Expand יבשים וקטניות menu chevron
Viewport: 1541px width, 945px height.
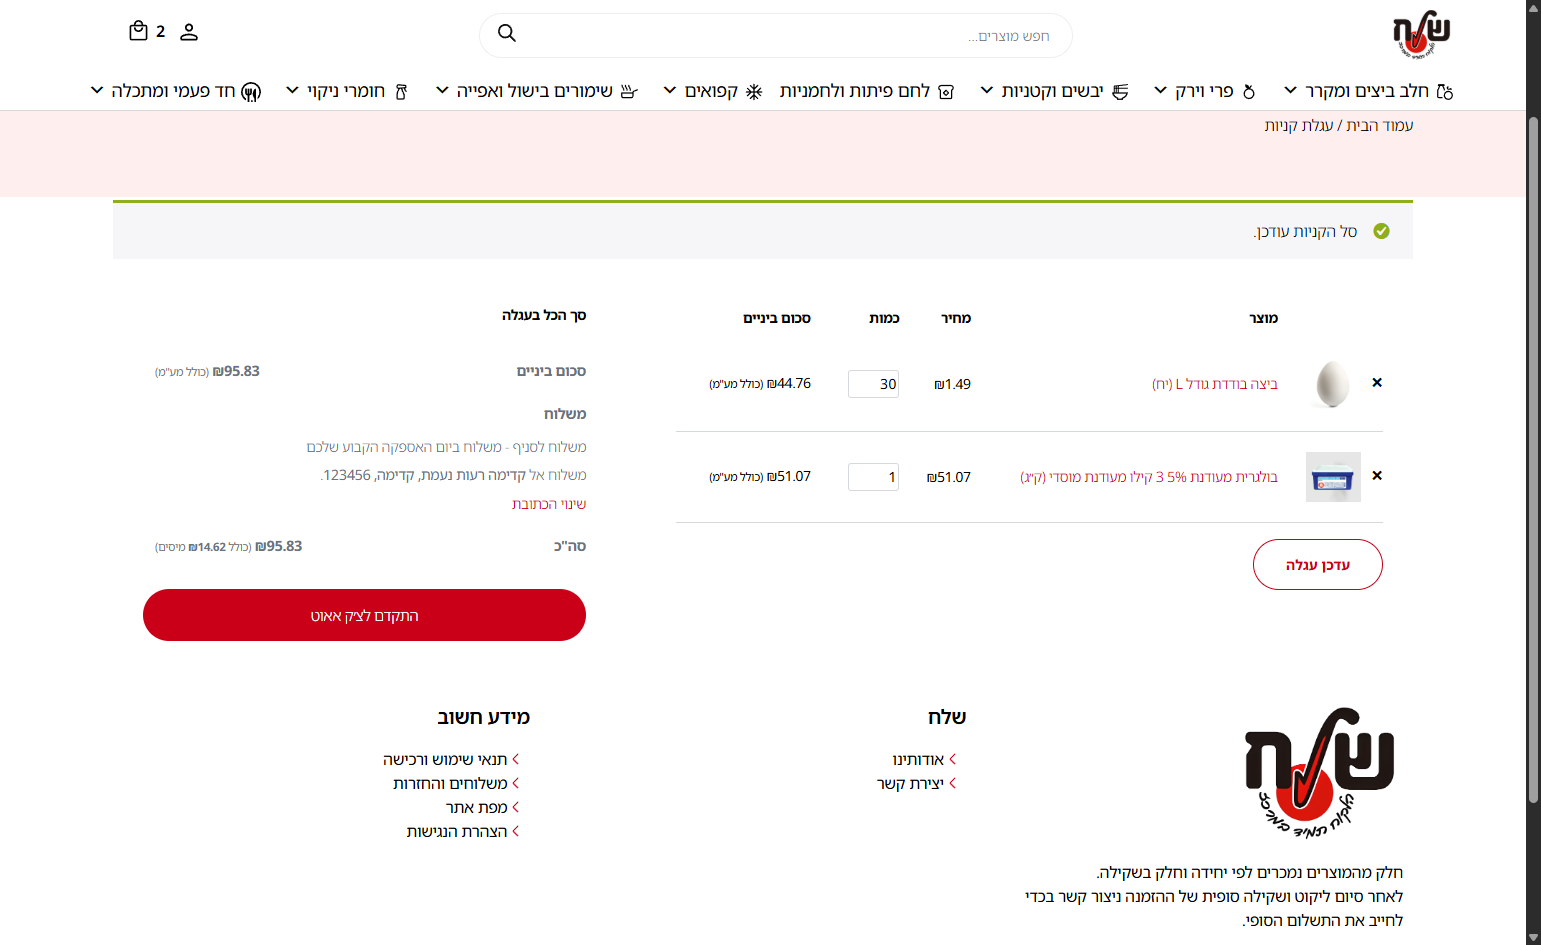[x=986, y=90]
